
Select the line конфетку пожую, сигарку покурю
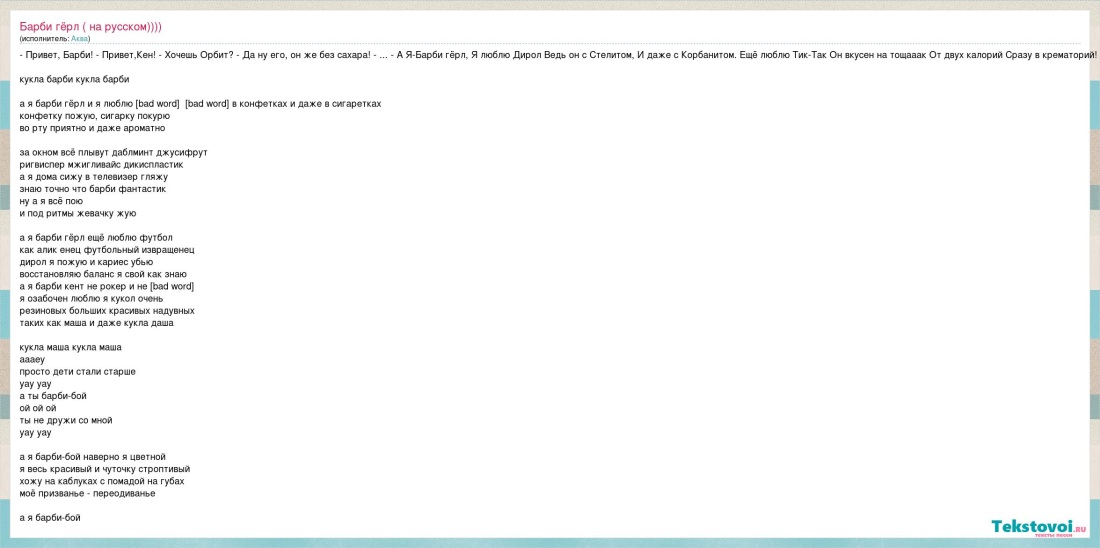click(x=94, y=116)
